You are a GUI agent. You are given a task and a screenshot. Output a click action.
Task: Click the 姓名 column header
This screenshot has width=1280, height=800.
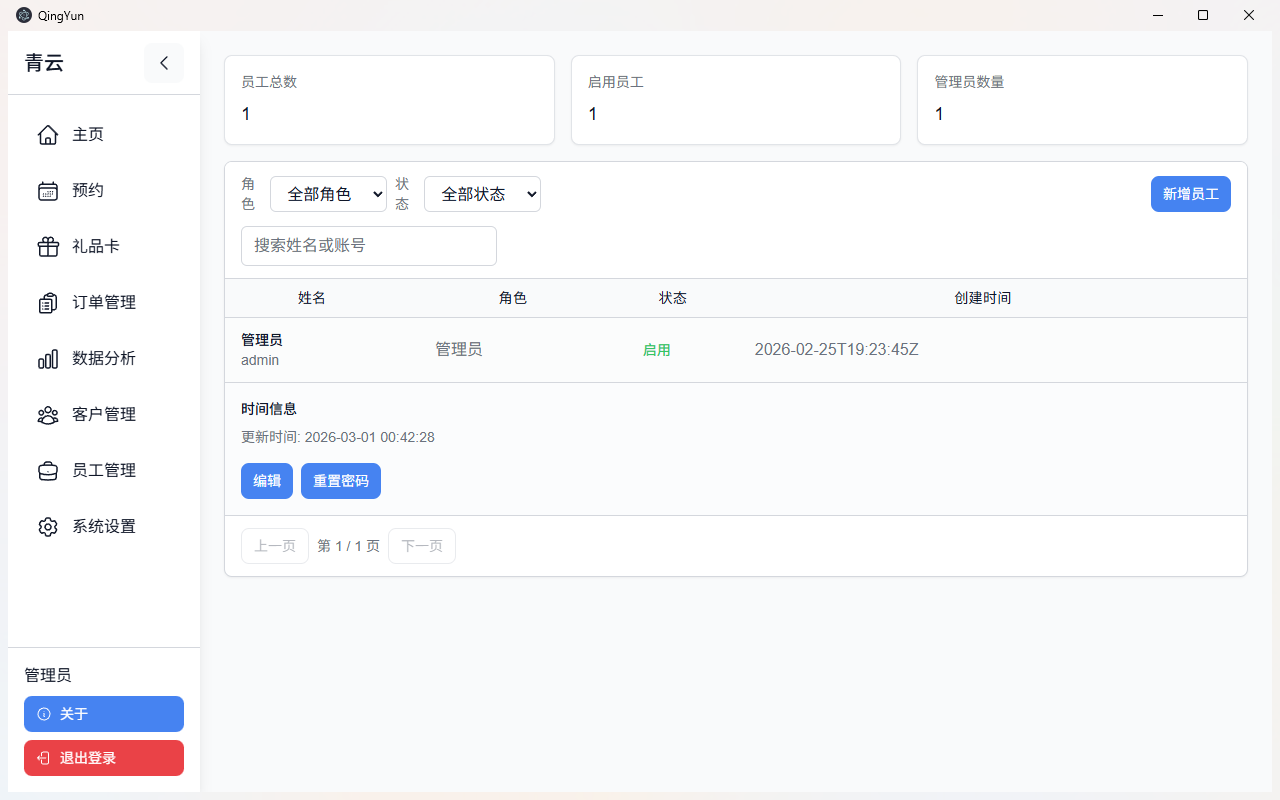[312, 298]
